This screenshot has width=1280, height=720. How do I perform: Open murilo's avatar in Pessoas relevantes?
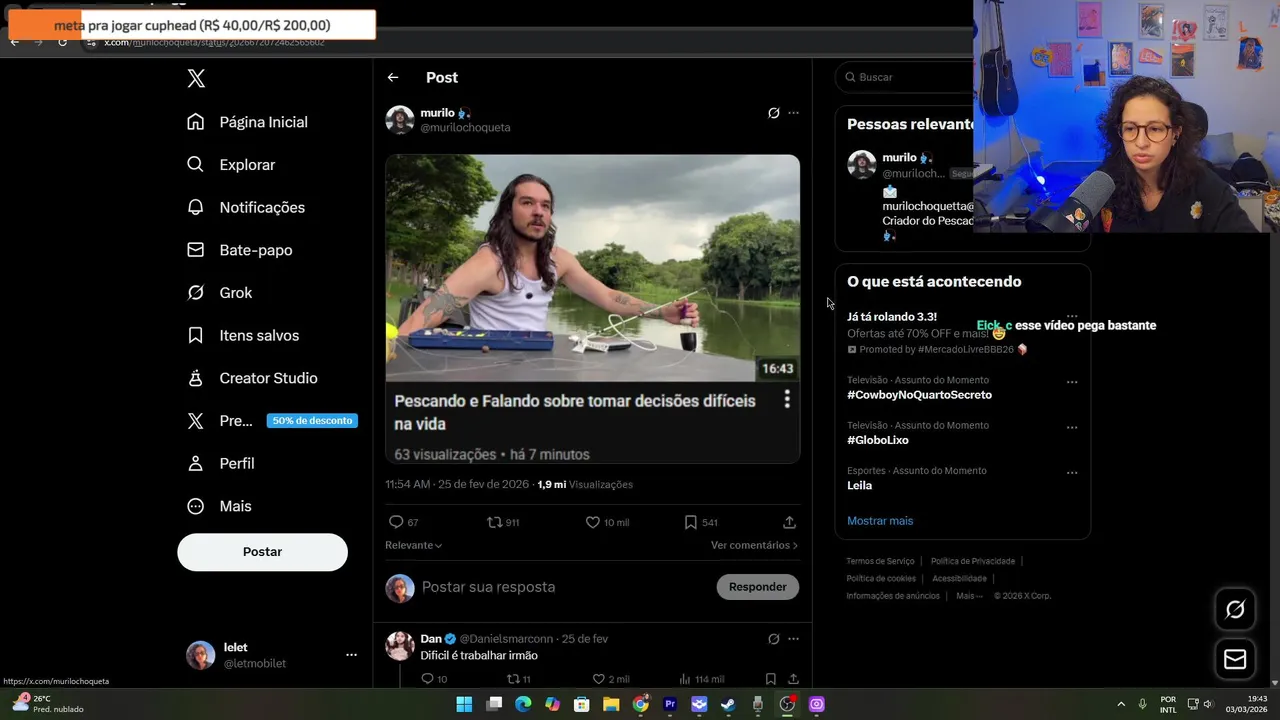click(862, 165)
